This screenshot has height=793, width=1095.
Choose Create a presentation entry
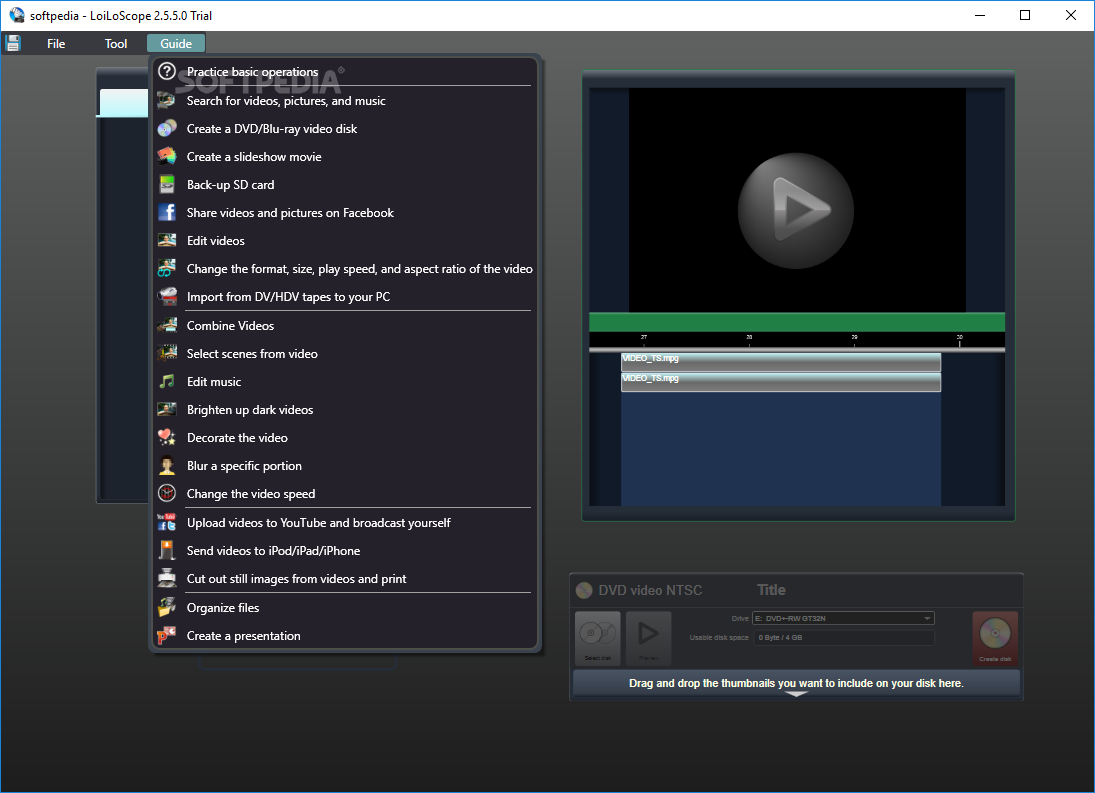click(x=243, y=635)
